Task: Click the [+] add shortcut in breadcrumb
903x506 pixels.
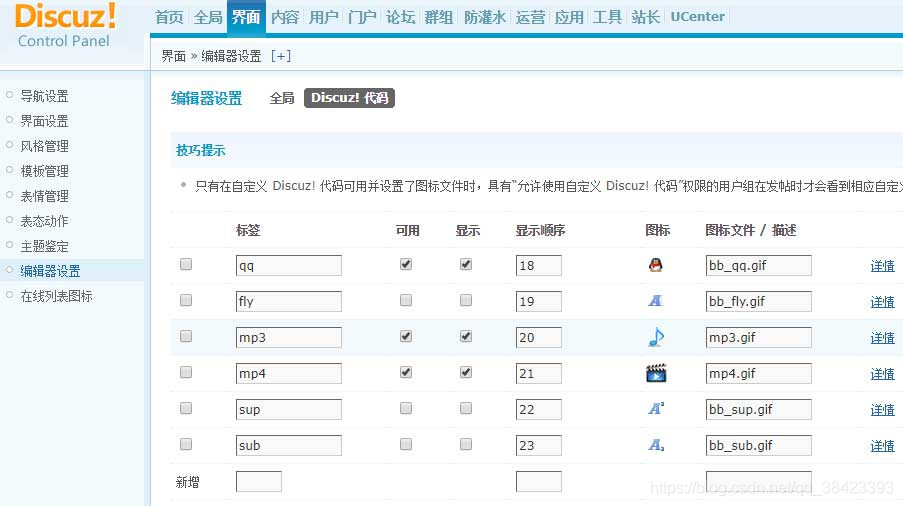Action: pos(281,56)
